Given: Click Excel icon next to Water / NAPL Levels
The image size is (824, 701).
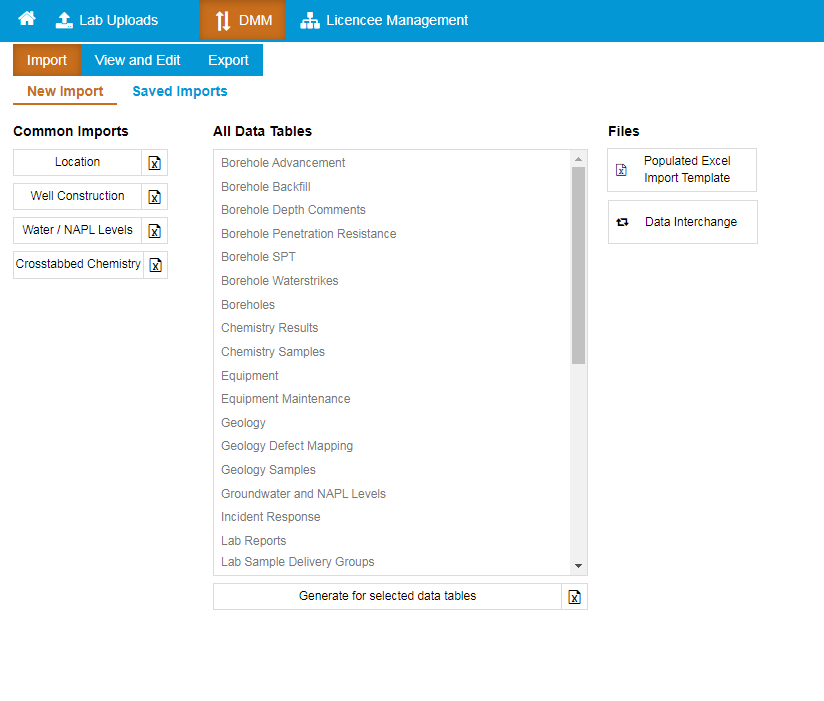Looking at the screenshot, I should point(155,231).
